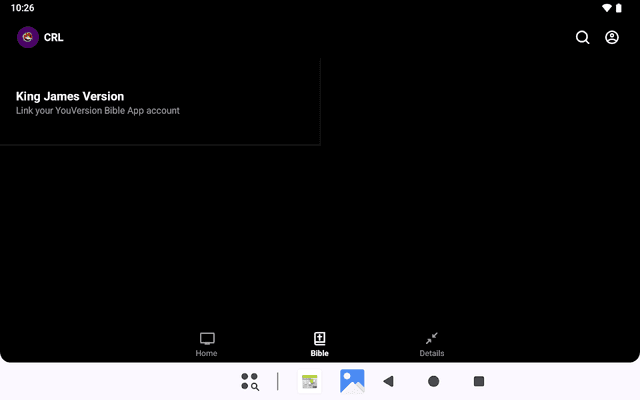Tap the CRL church logo avatar
Screen dimensions: 640x400
pyautogui.click(x=28, y=37)
